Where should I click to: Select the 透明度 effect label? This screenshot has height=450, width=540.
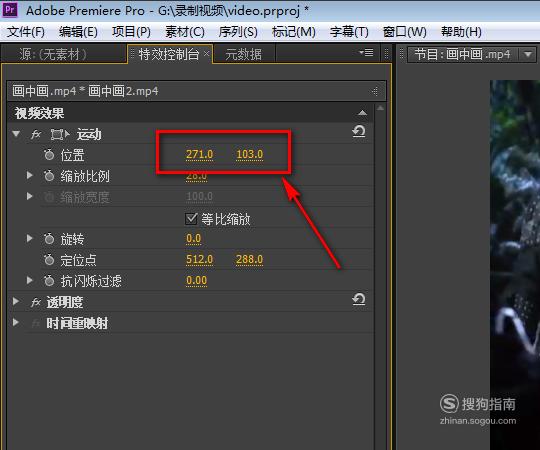[65, 302]
